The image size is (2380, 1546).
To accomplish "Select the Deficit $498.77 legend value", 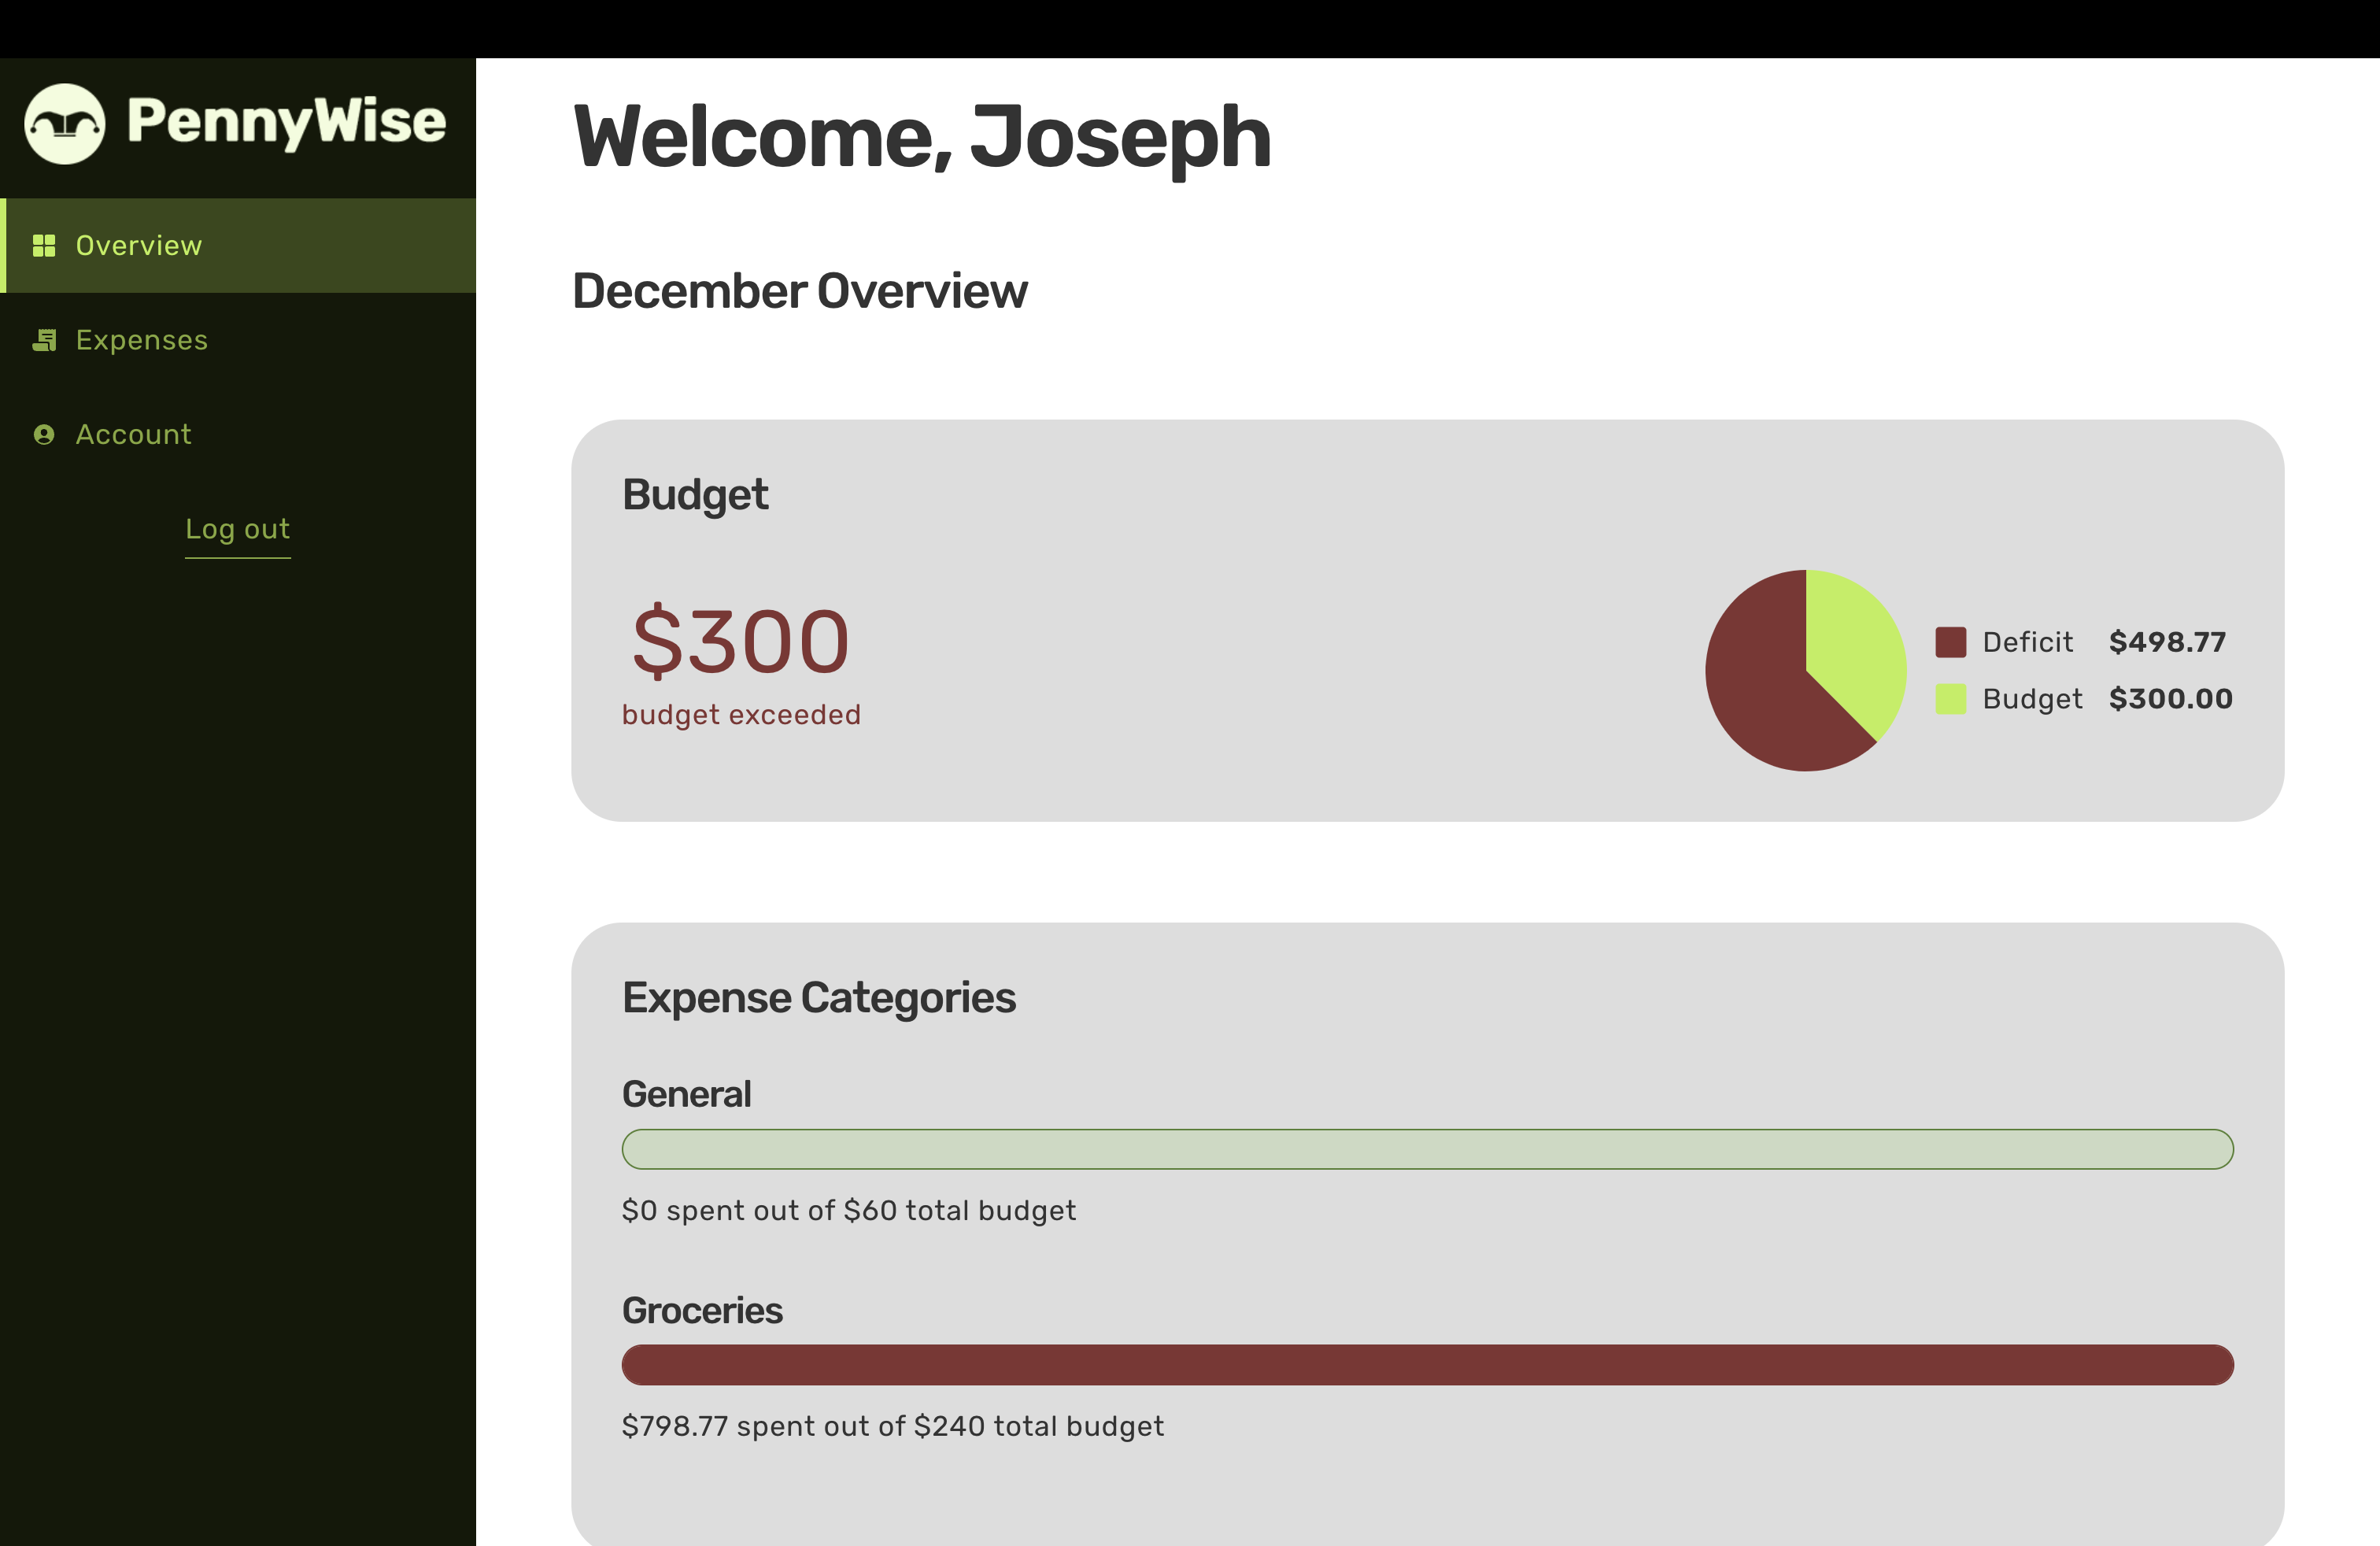I will coord(2167,642).
